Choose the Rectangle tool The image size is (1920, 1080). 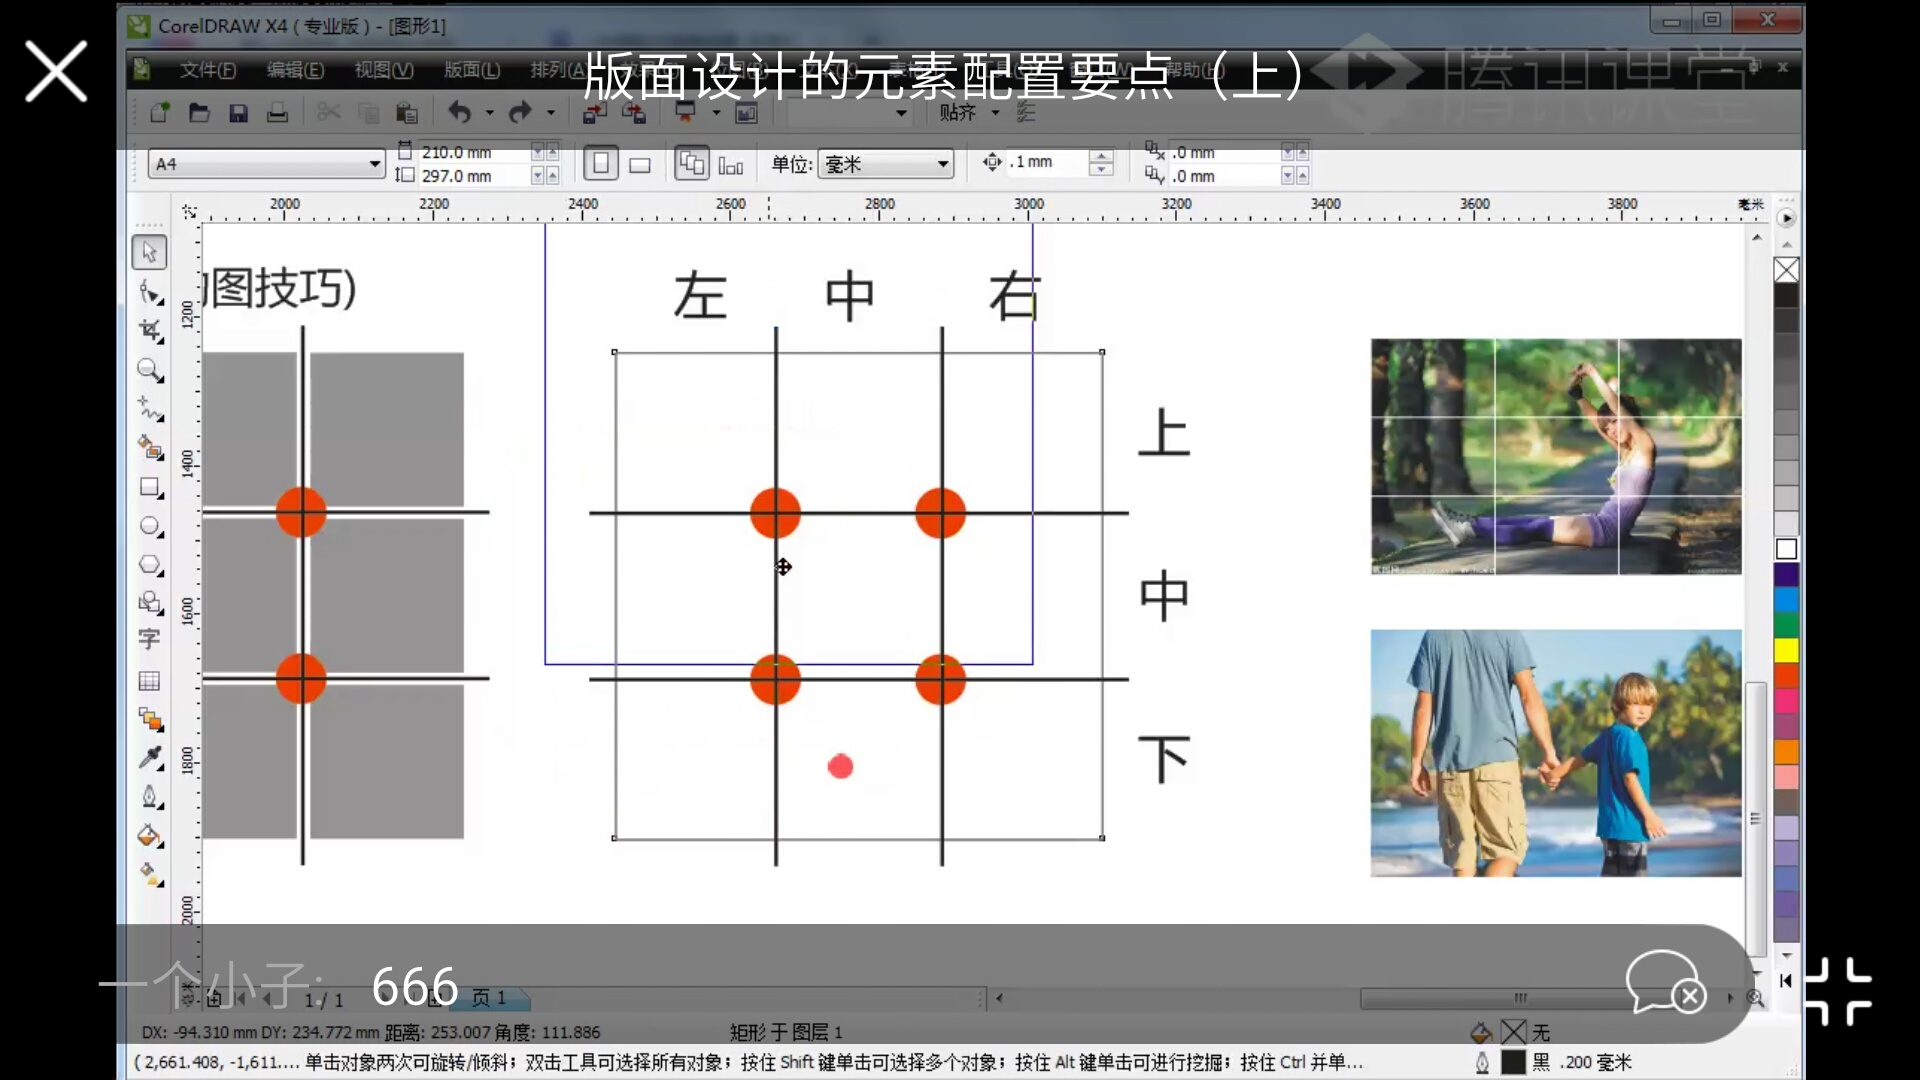click(x=150, y=487)
